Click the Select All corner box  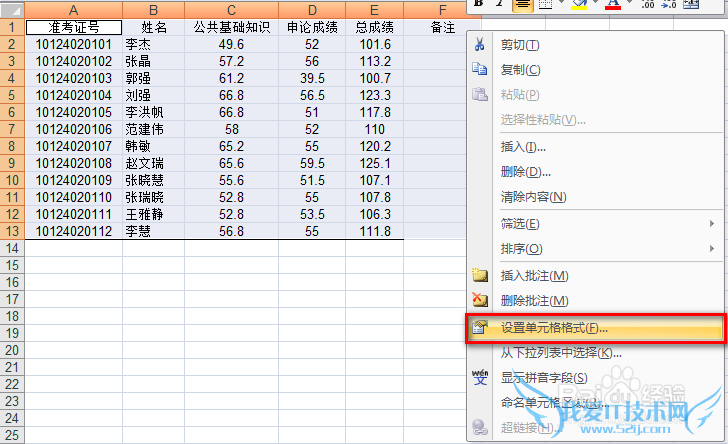tap(12, 10)
